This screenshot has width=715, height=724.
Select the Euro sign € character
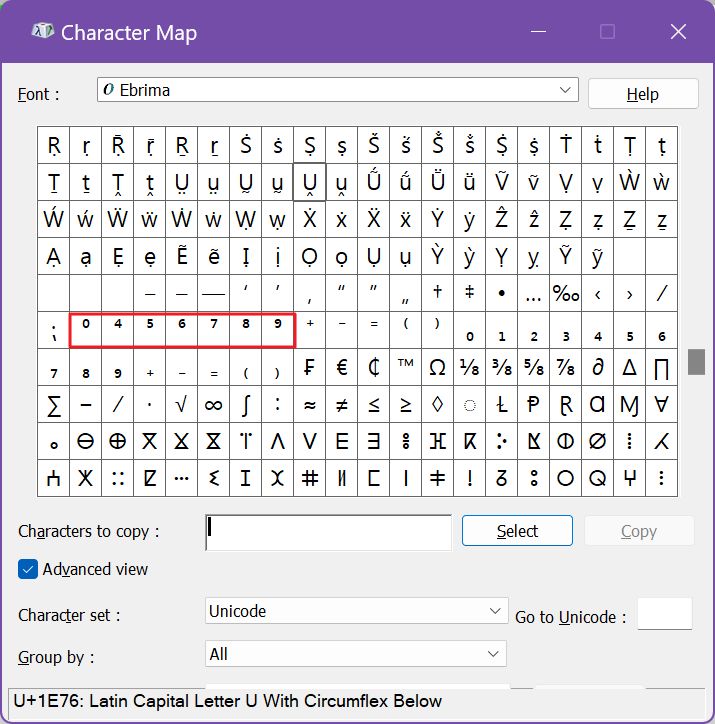point(342,367)
